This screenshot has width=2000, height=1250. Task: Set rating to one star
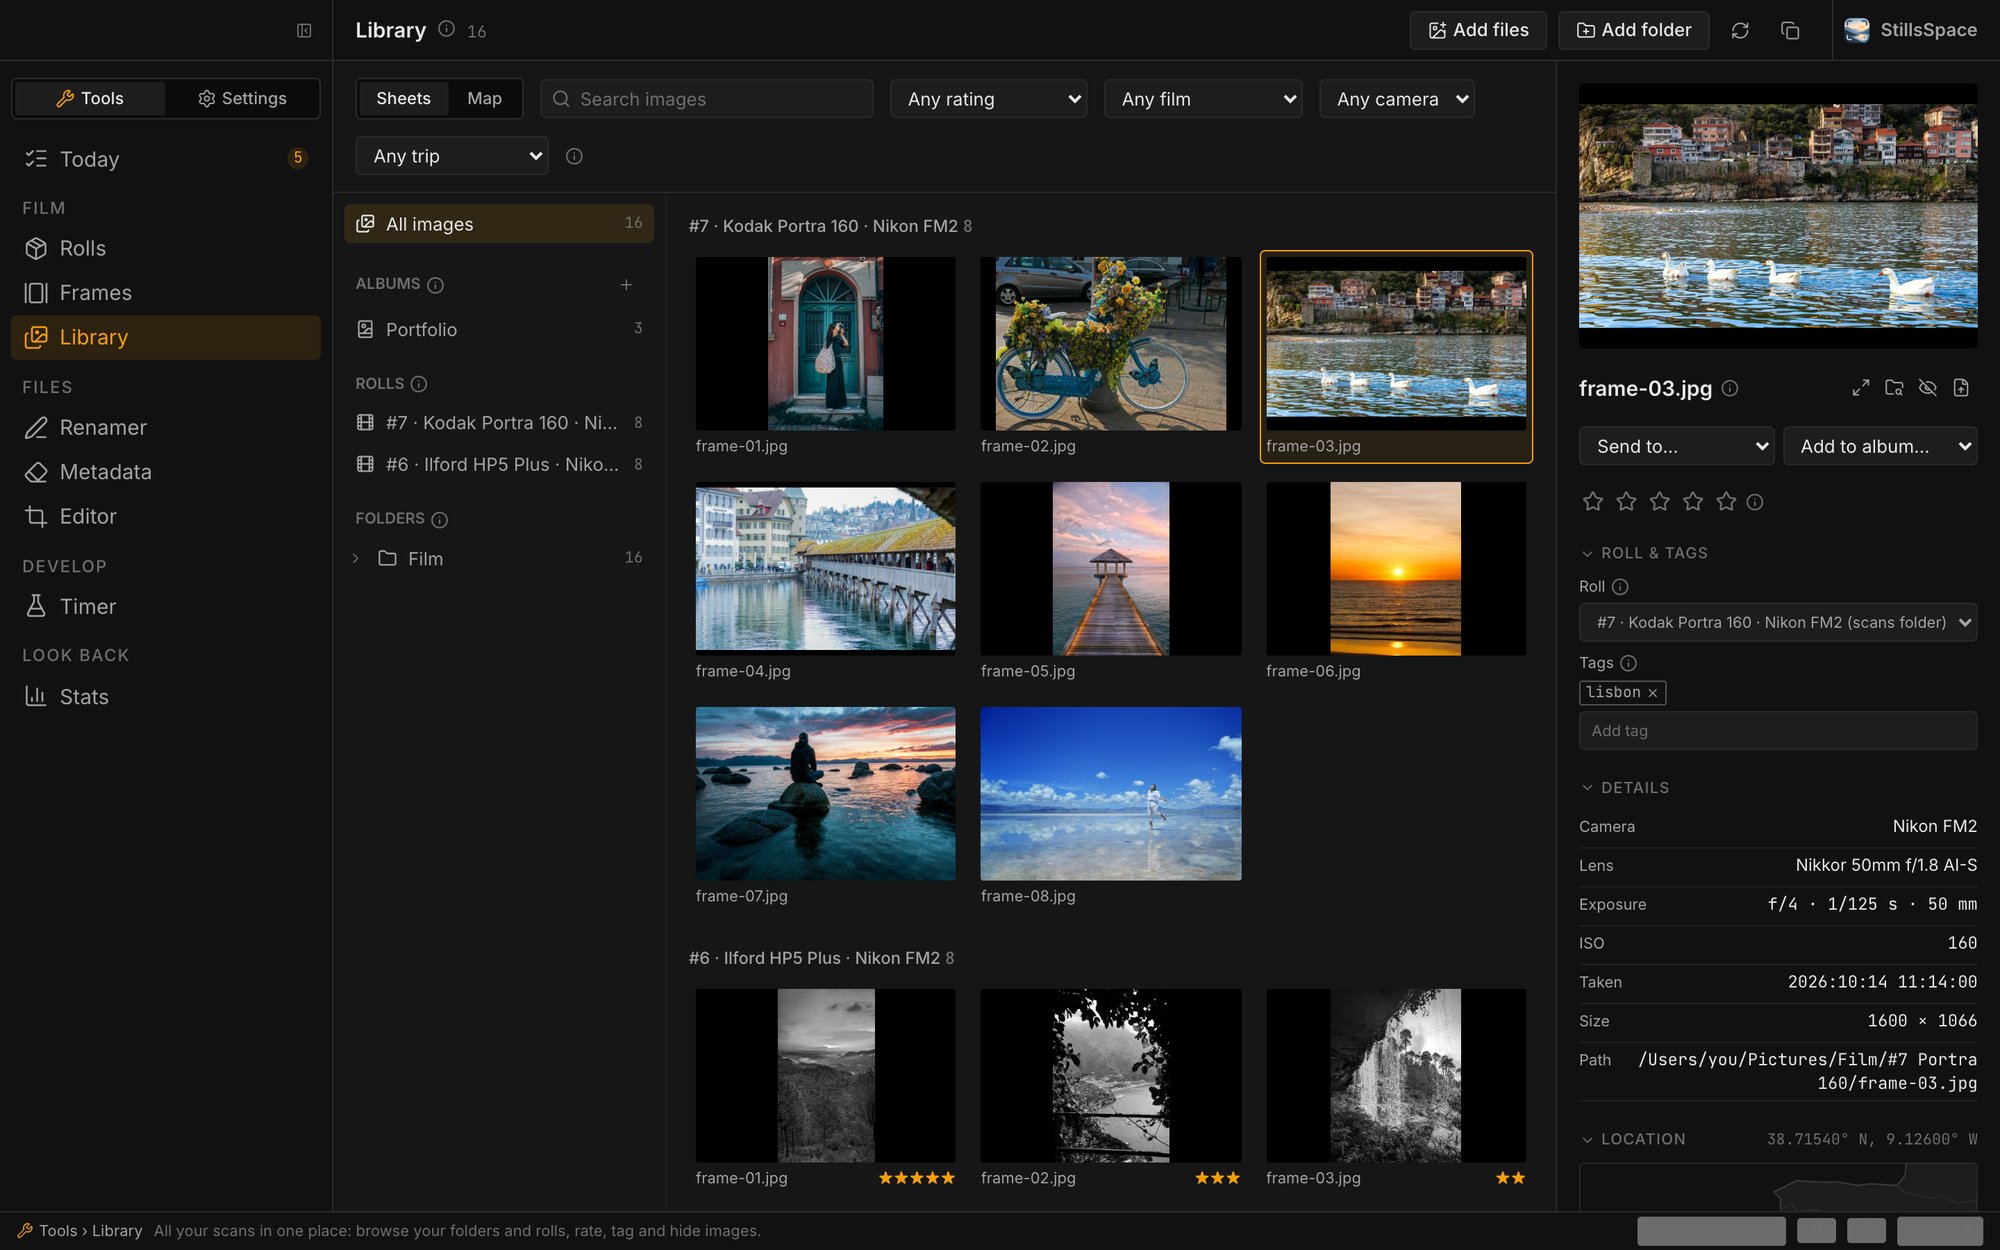click(x=1593, y=501)
